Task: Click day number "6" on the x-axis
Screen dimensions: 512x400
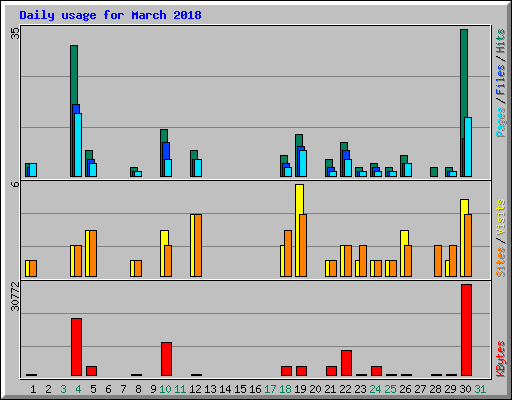Action: pyautogui.click(x=108, y=389)
